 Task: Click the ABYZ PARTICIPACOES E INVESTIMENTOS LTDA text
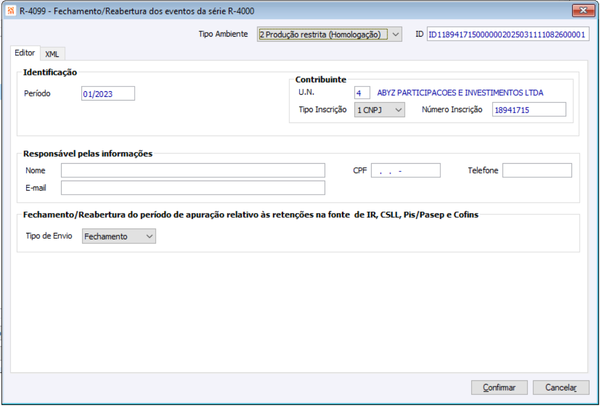[x=460, y=93]
